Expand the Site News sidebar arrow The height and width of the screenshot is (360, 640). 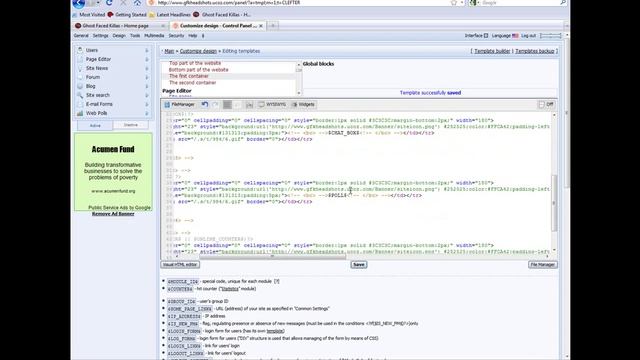pos(147,68)
